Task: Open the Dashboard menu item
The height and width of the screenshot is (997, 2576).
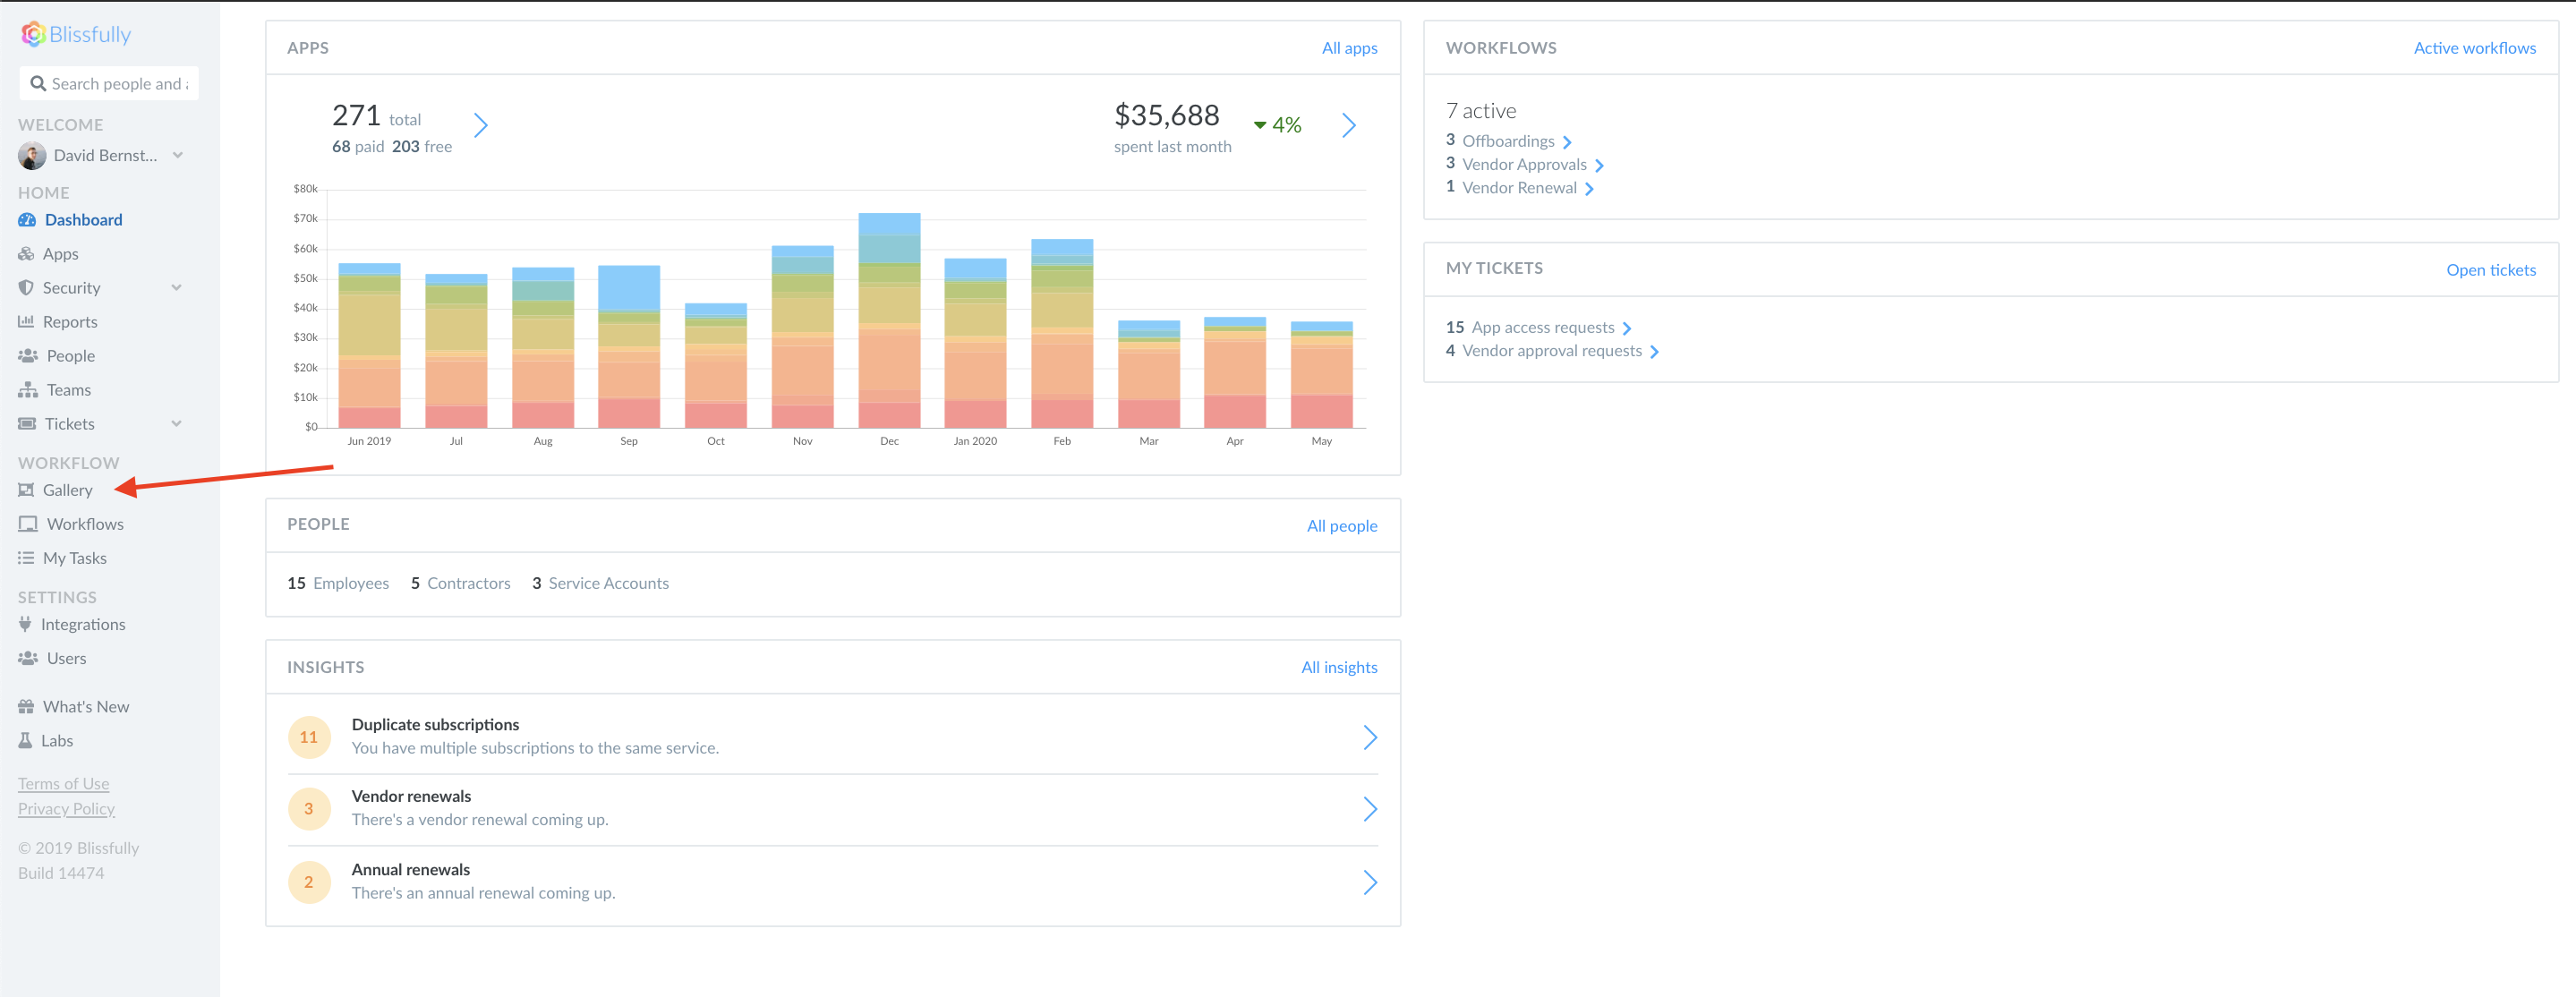Action: click(83, 219)
